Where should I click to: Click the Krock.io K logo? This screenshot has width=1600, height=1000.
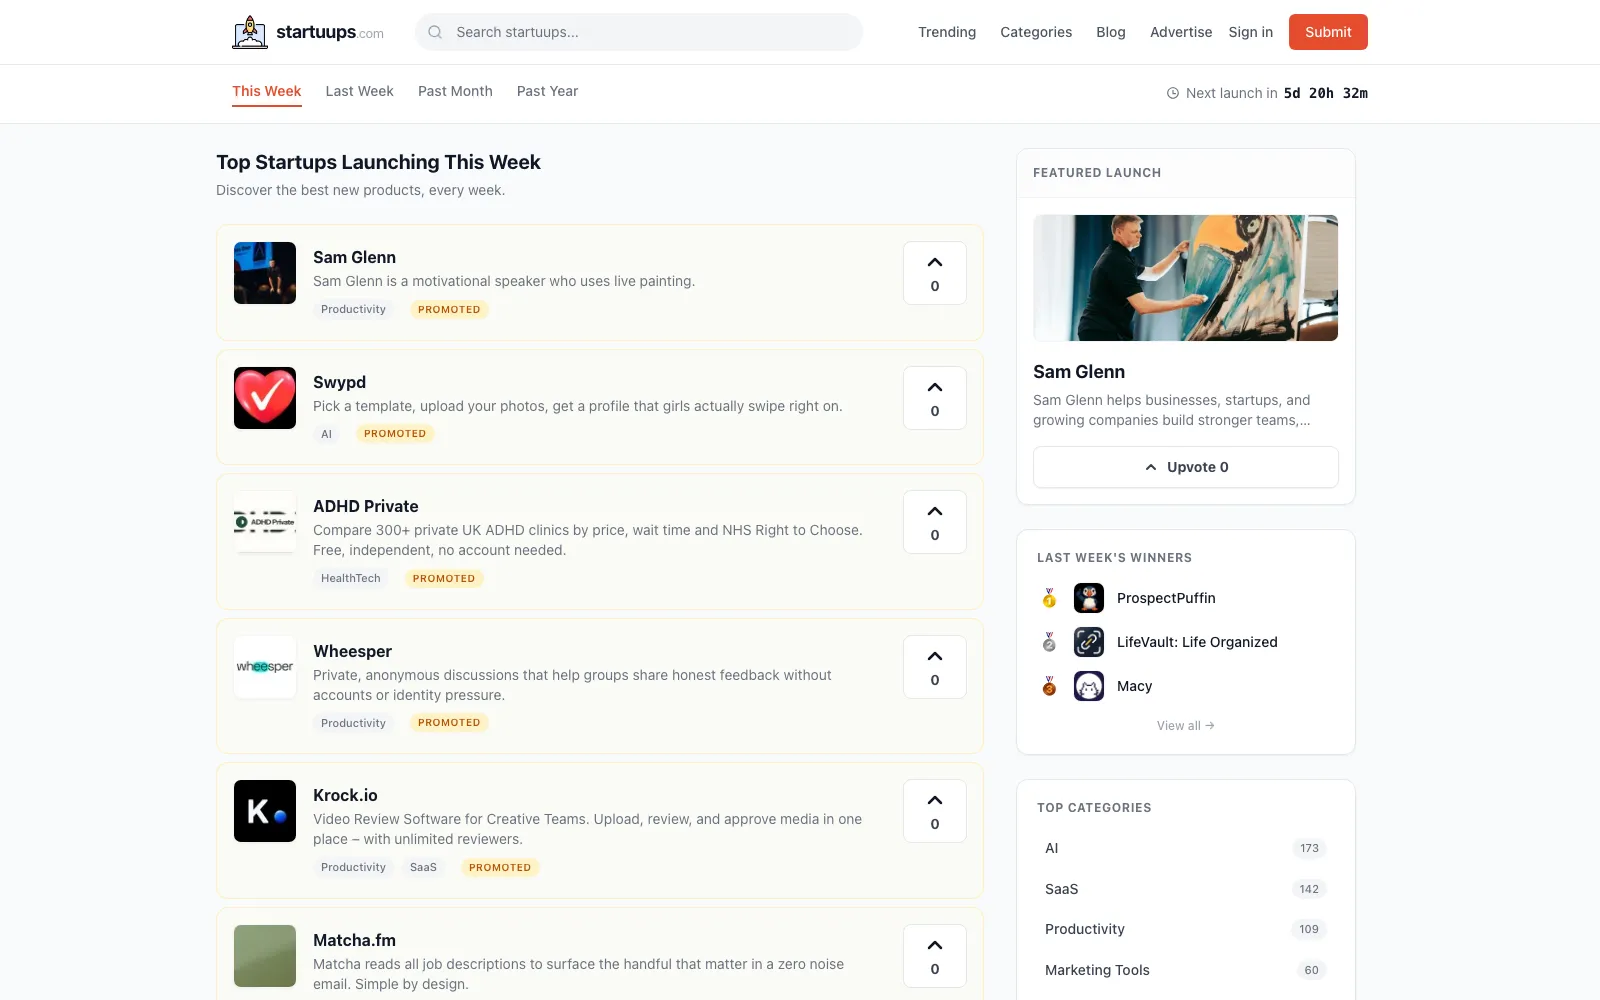tap(265, 811)
